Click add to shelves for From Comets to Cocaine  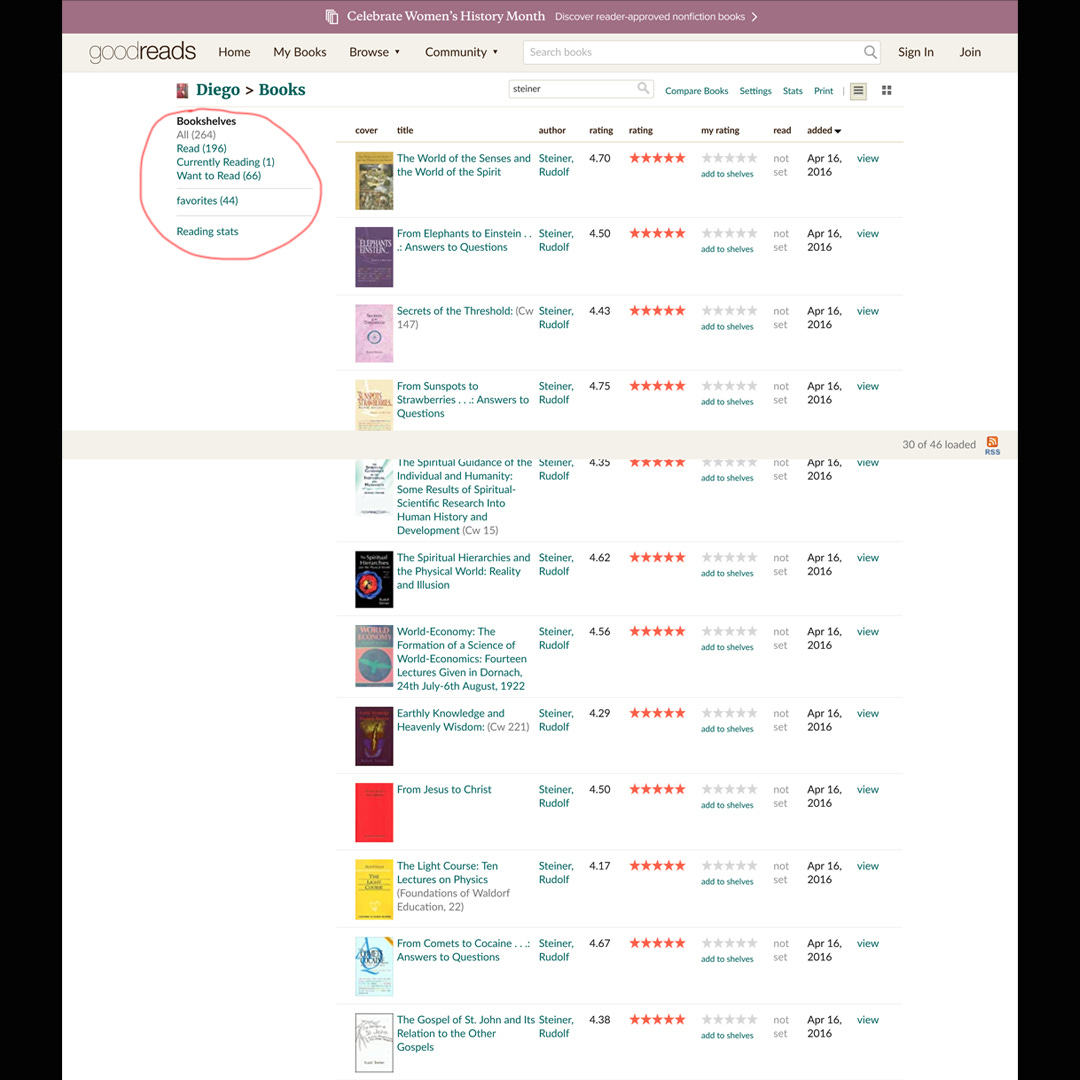pyautogui.click(x=727, y=959)
